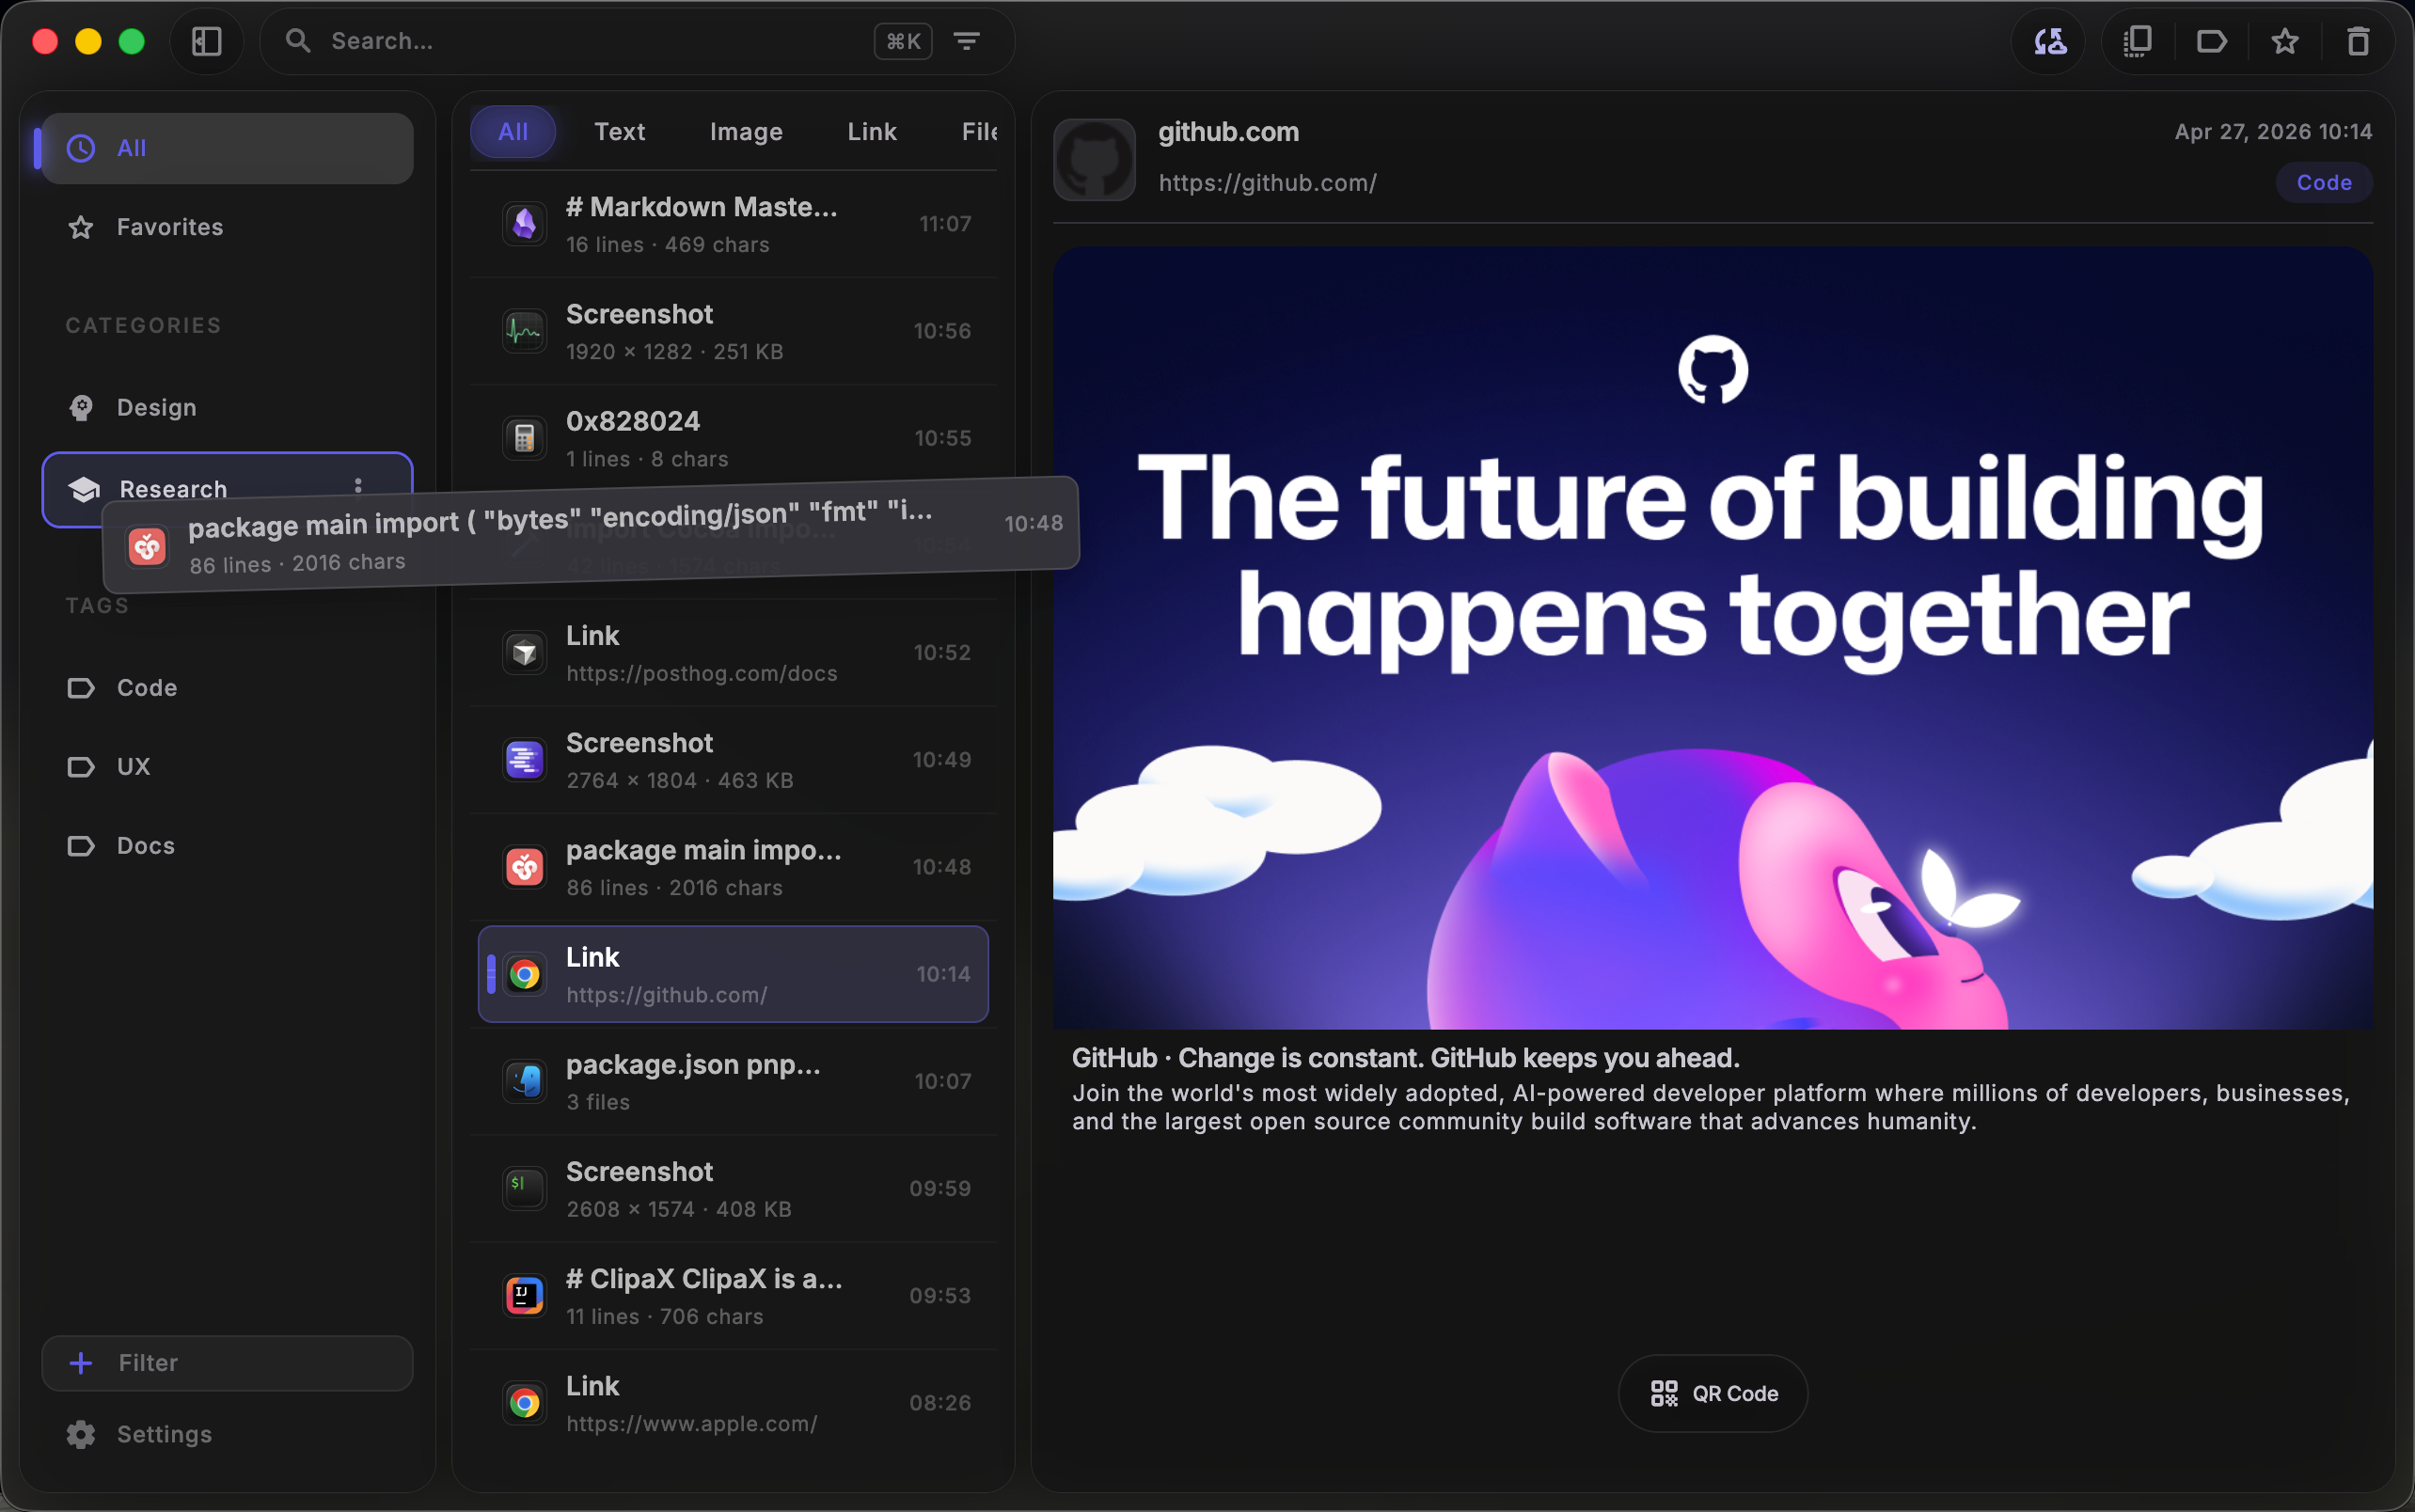Toggle the sidebar panel icon
Screen dimensions: 2415x1512
[x=206, y=41]
